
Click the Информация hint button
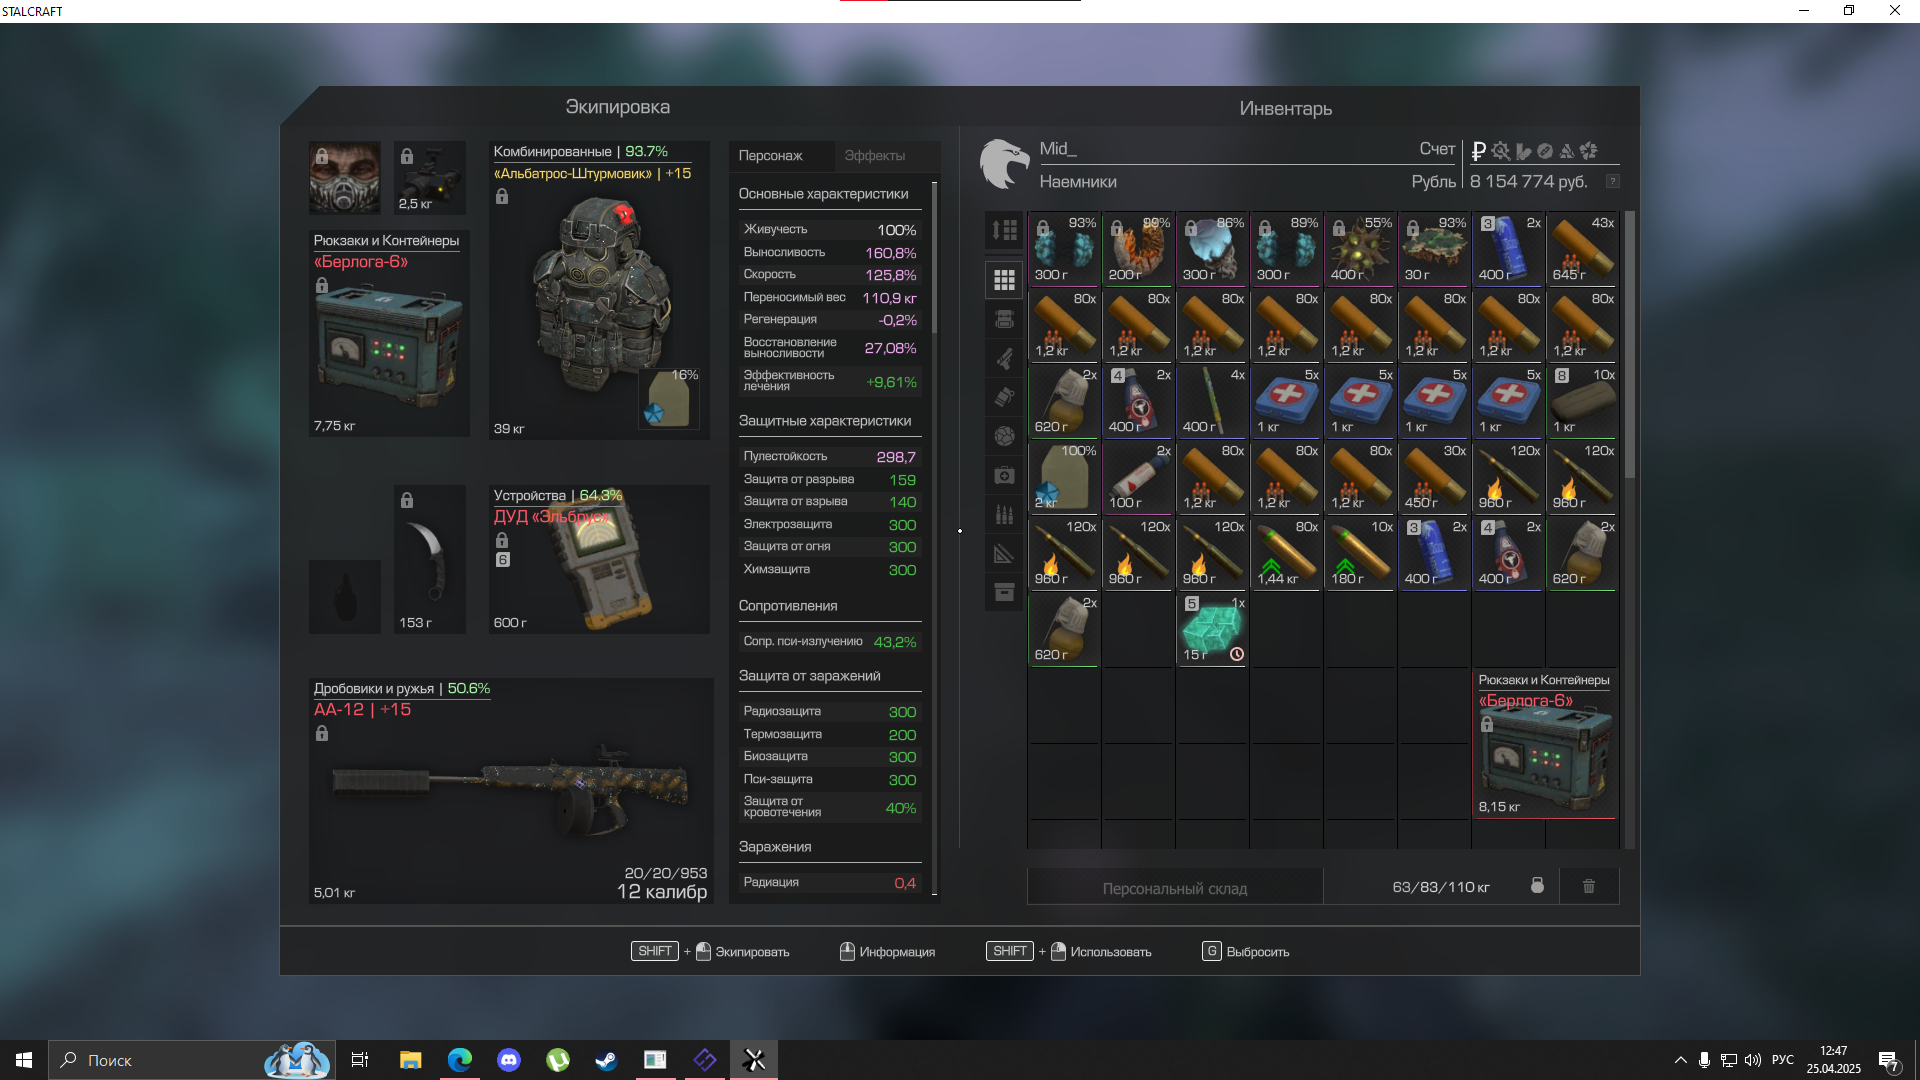(x=887, y=952)
